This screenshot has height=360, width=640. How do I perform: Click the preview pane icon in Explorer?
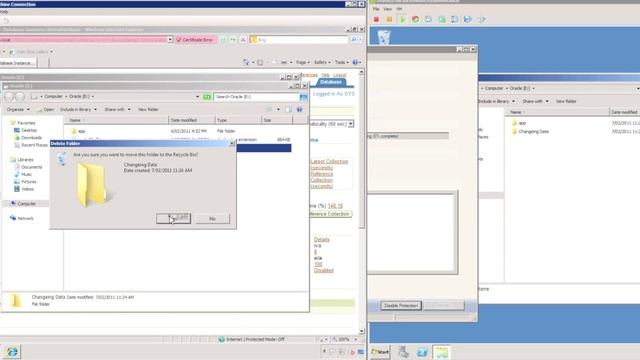(289, 109)
